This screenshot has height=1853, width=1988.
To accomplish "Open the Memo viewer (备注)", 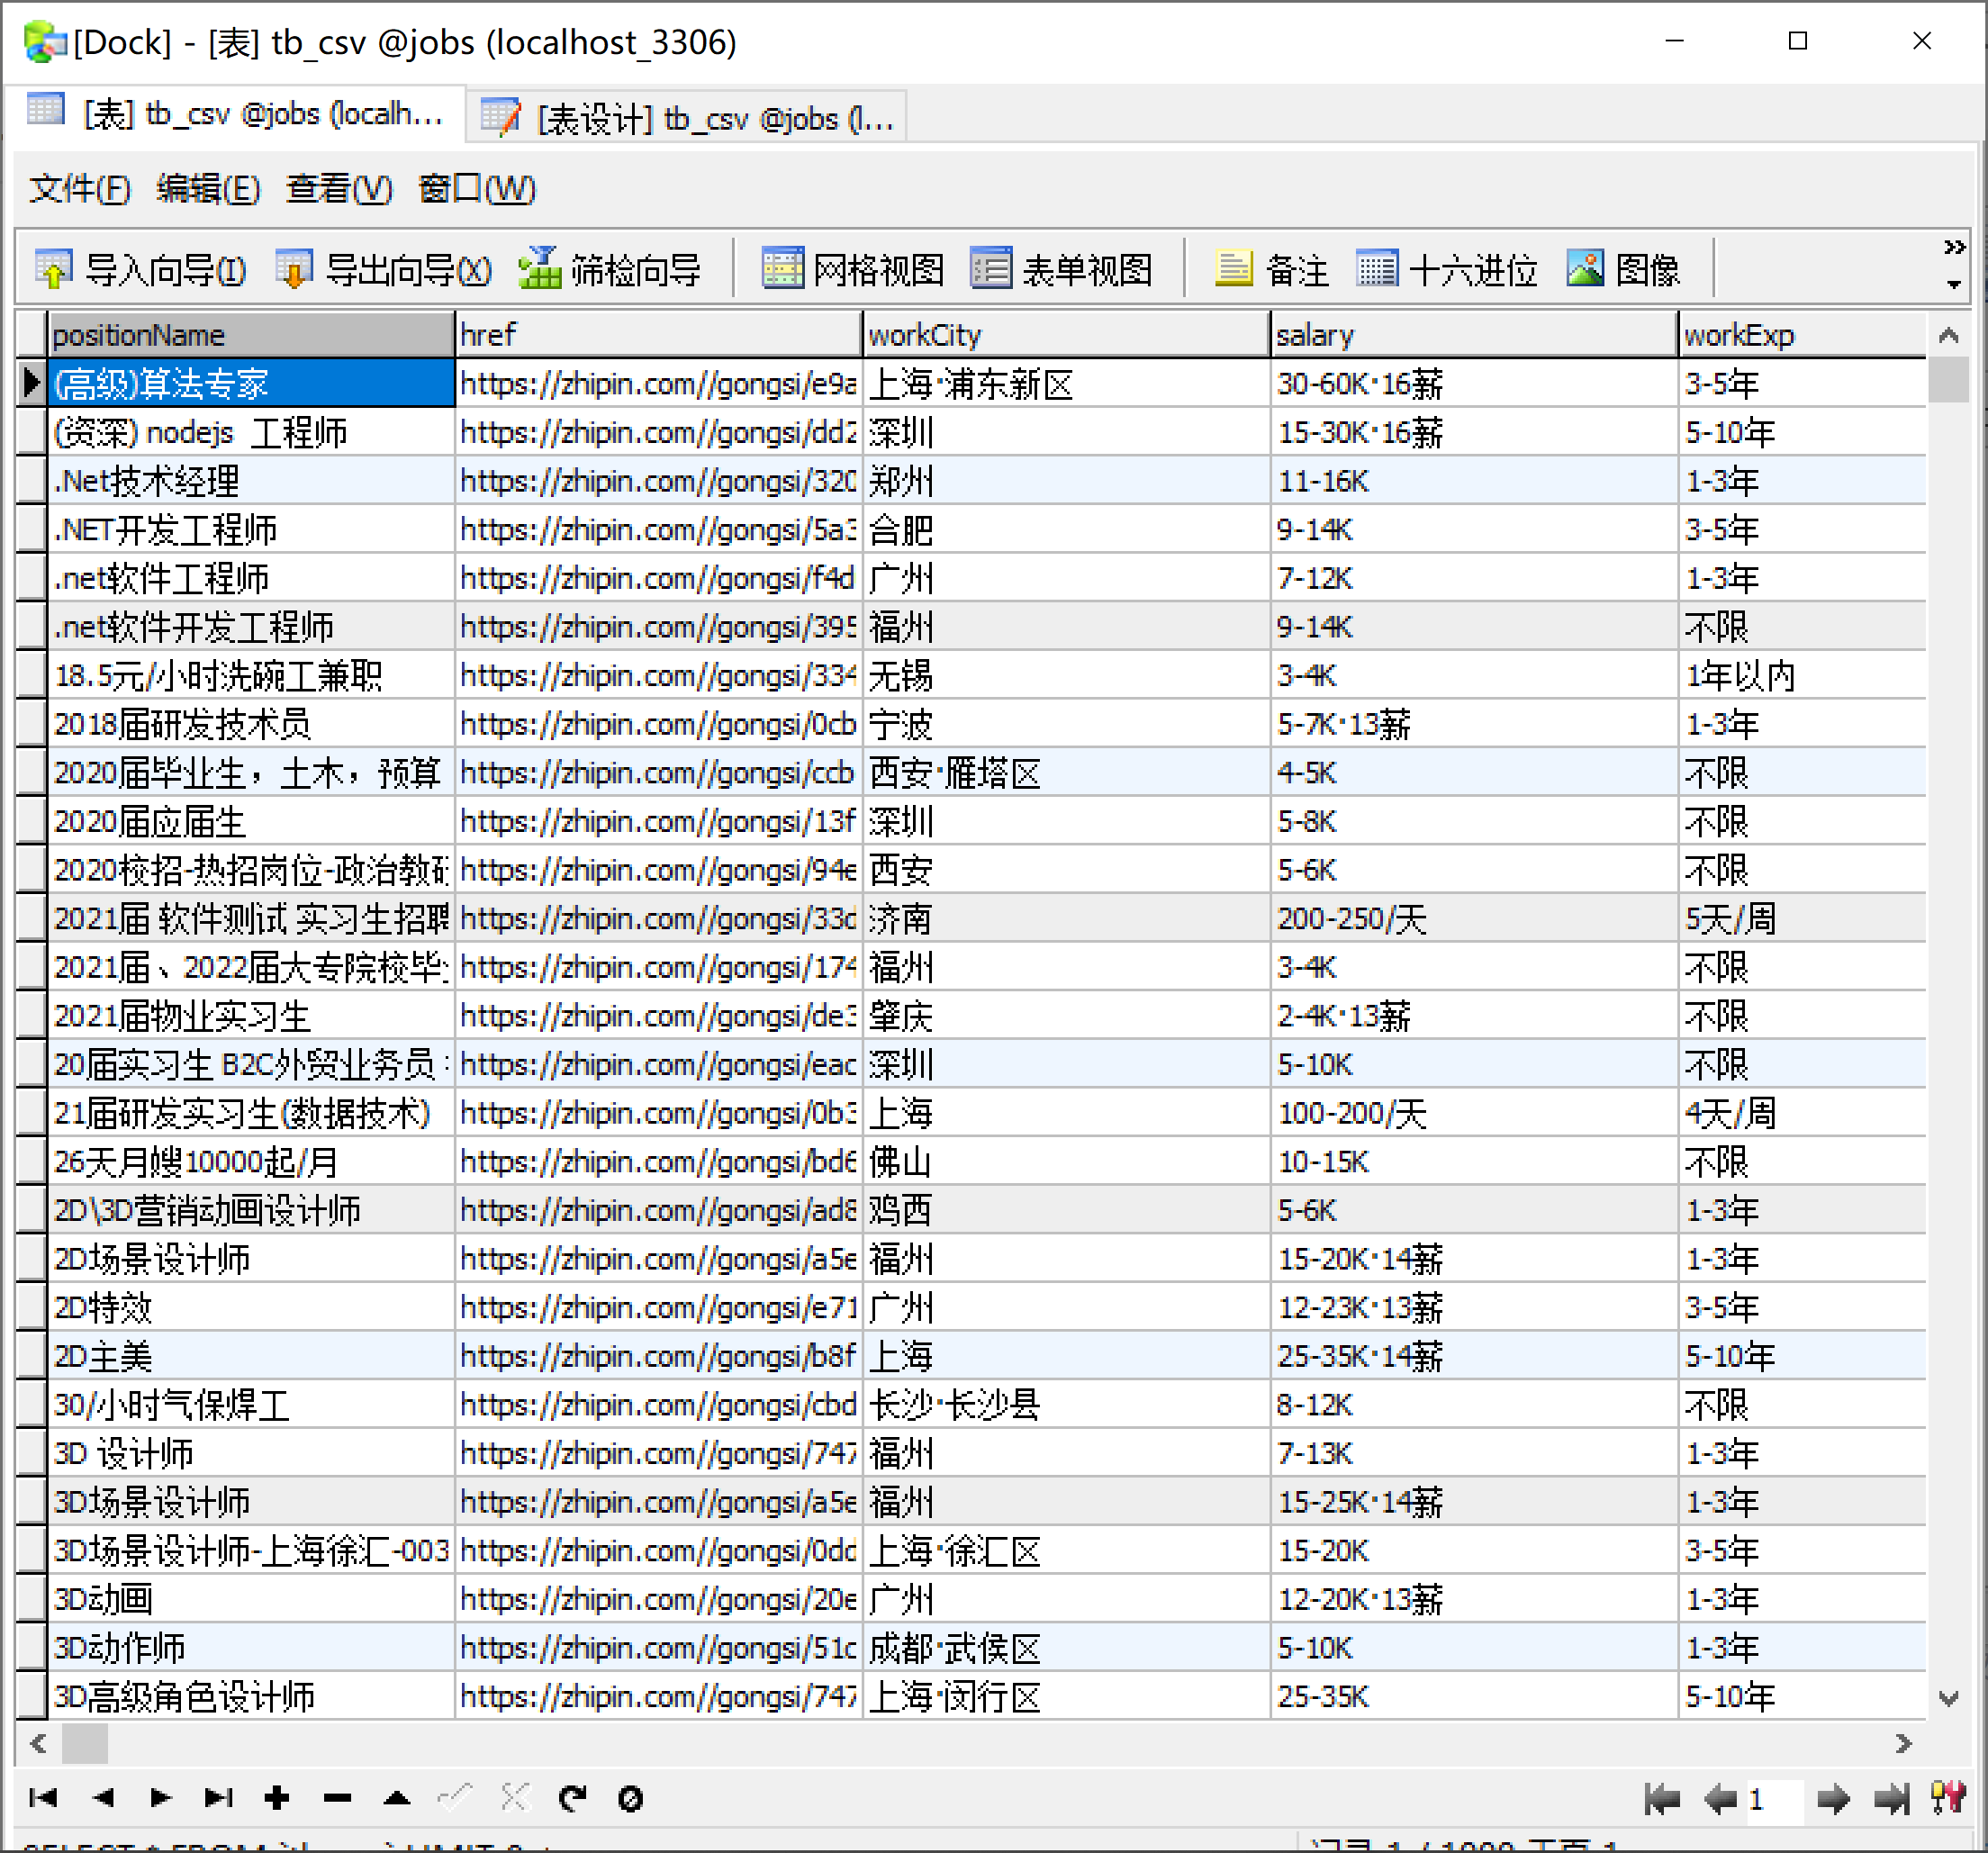I will pos(1272,267).
